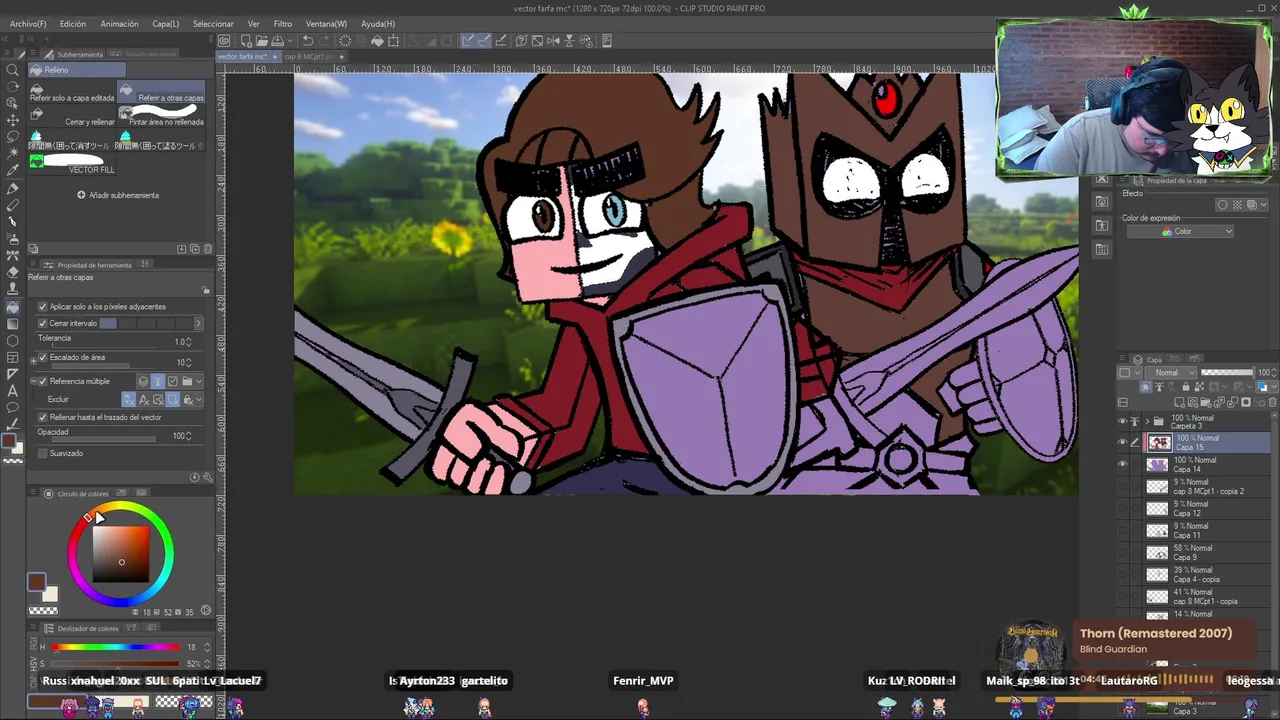The image size is (1280, 720).
Task: Select the VECTOR FILL sub tool
Action: point(73,164)
